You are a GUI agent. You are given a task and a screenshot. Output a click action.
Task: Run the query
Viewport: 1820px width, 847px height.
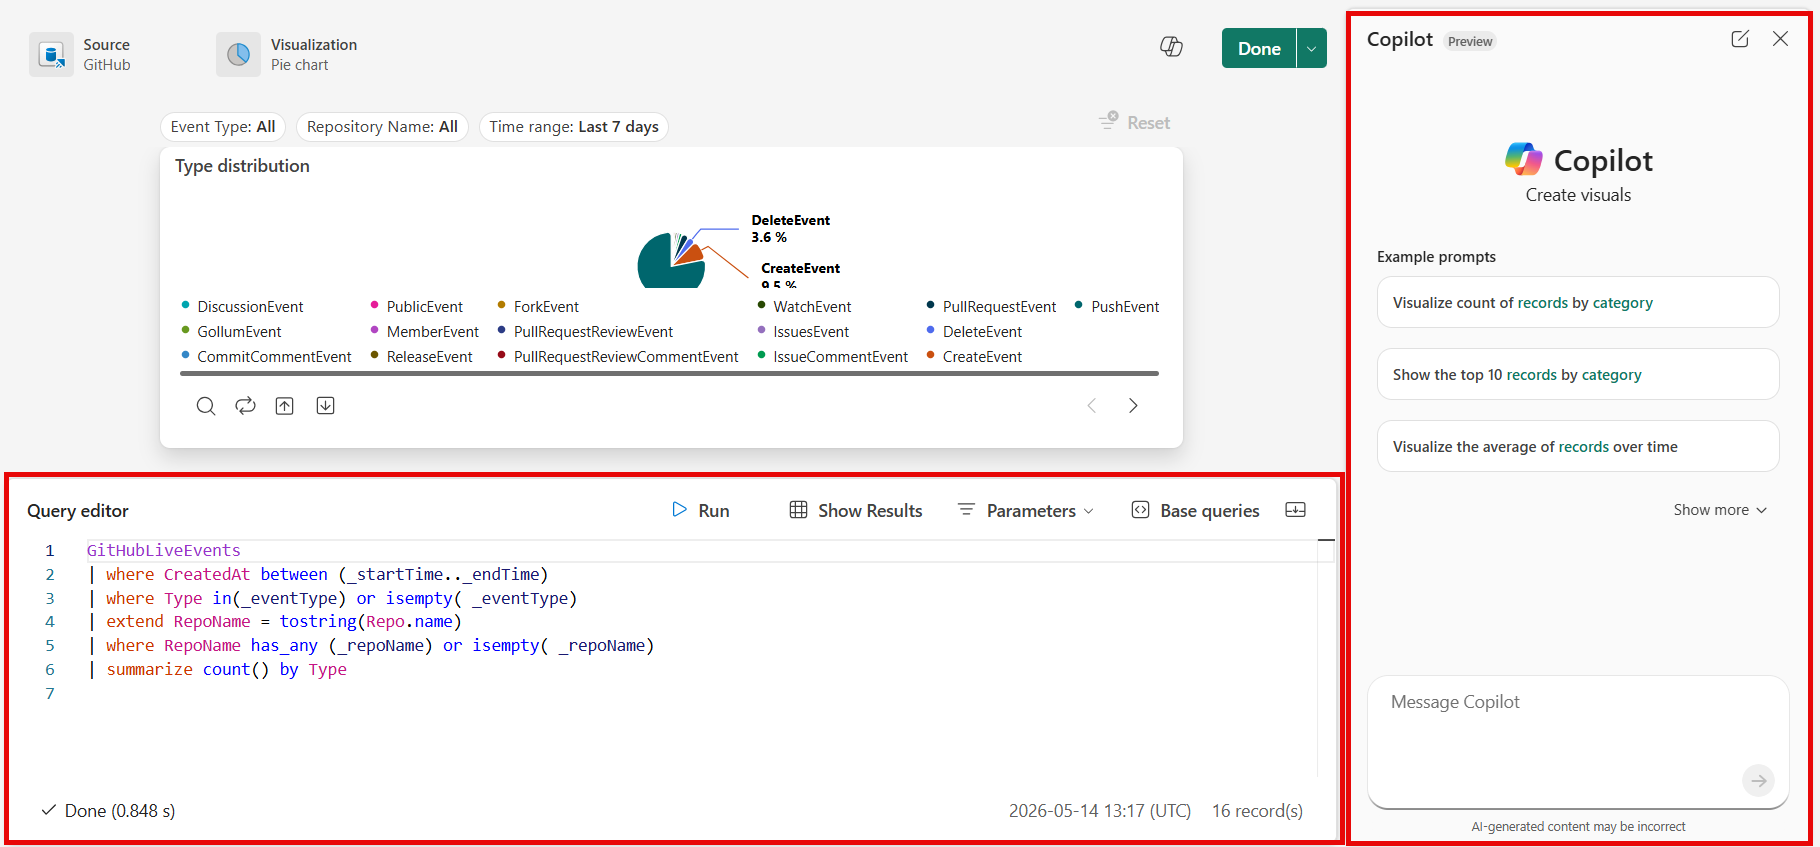(700, 511)
